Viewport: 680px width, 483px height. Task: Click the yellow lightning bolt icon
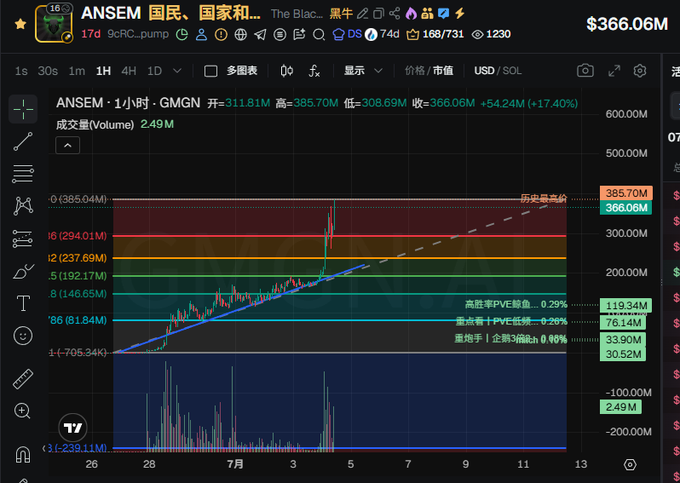tap(460, 14)
